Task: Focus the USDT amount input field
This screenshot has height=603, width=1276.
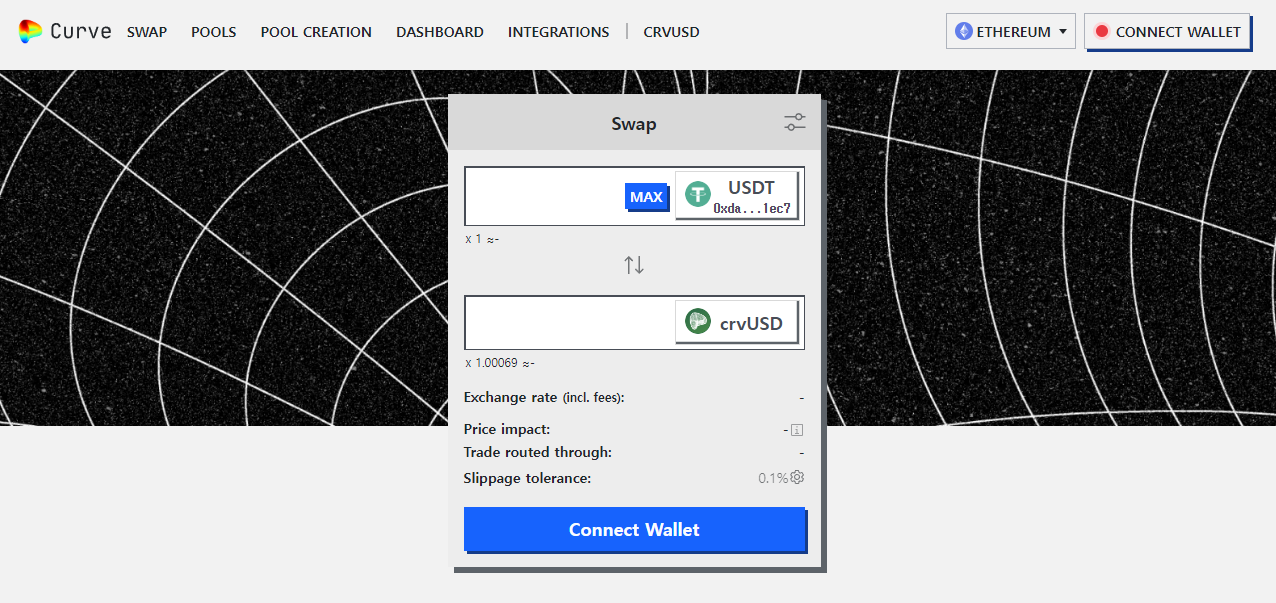Action: click(545, 196)
